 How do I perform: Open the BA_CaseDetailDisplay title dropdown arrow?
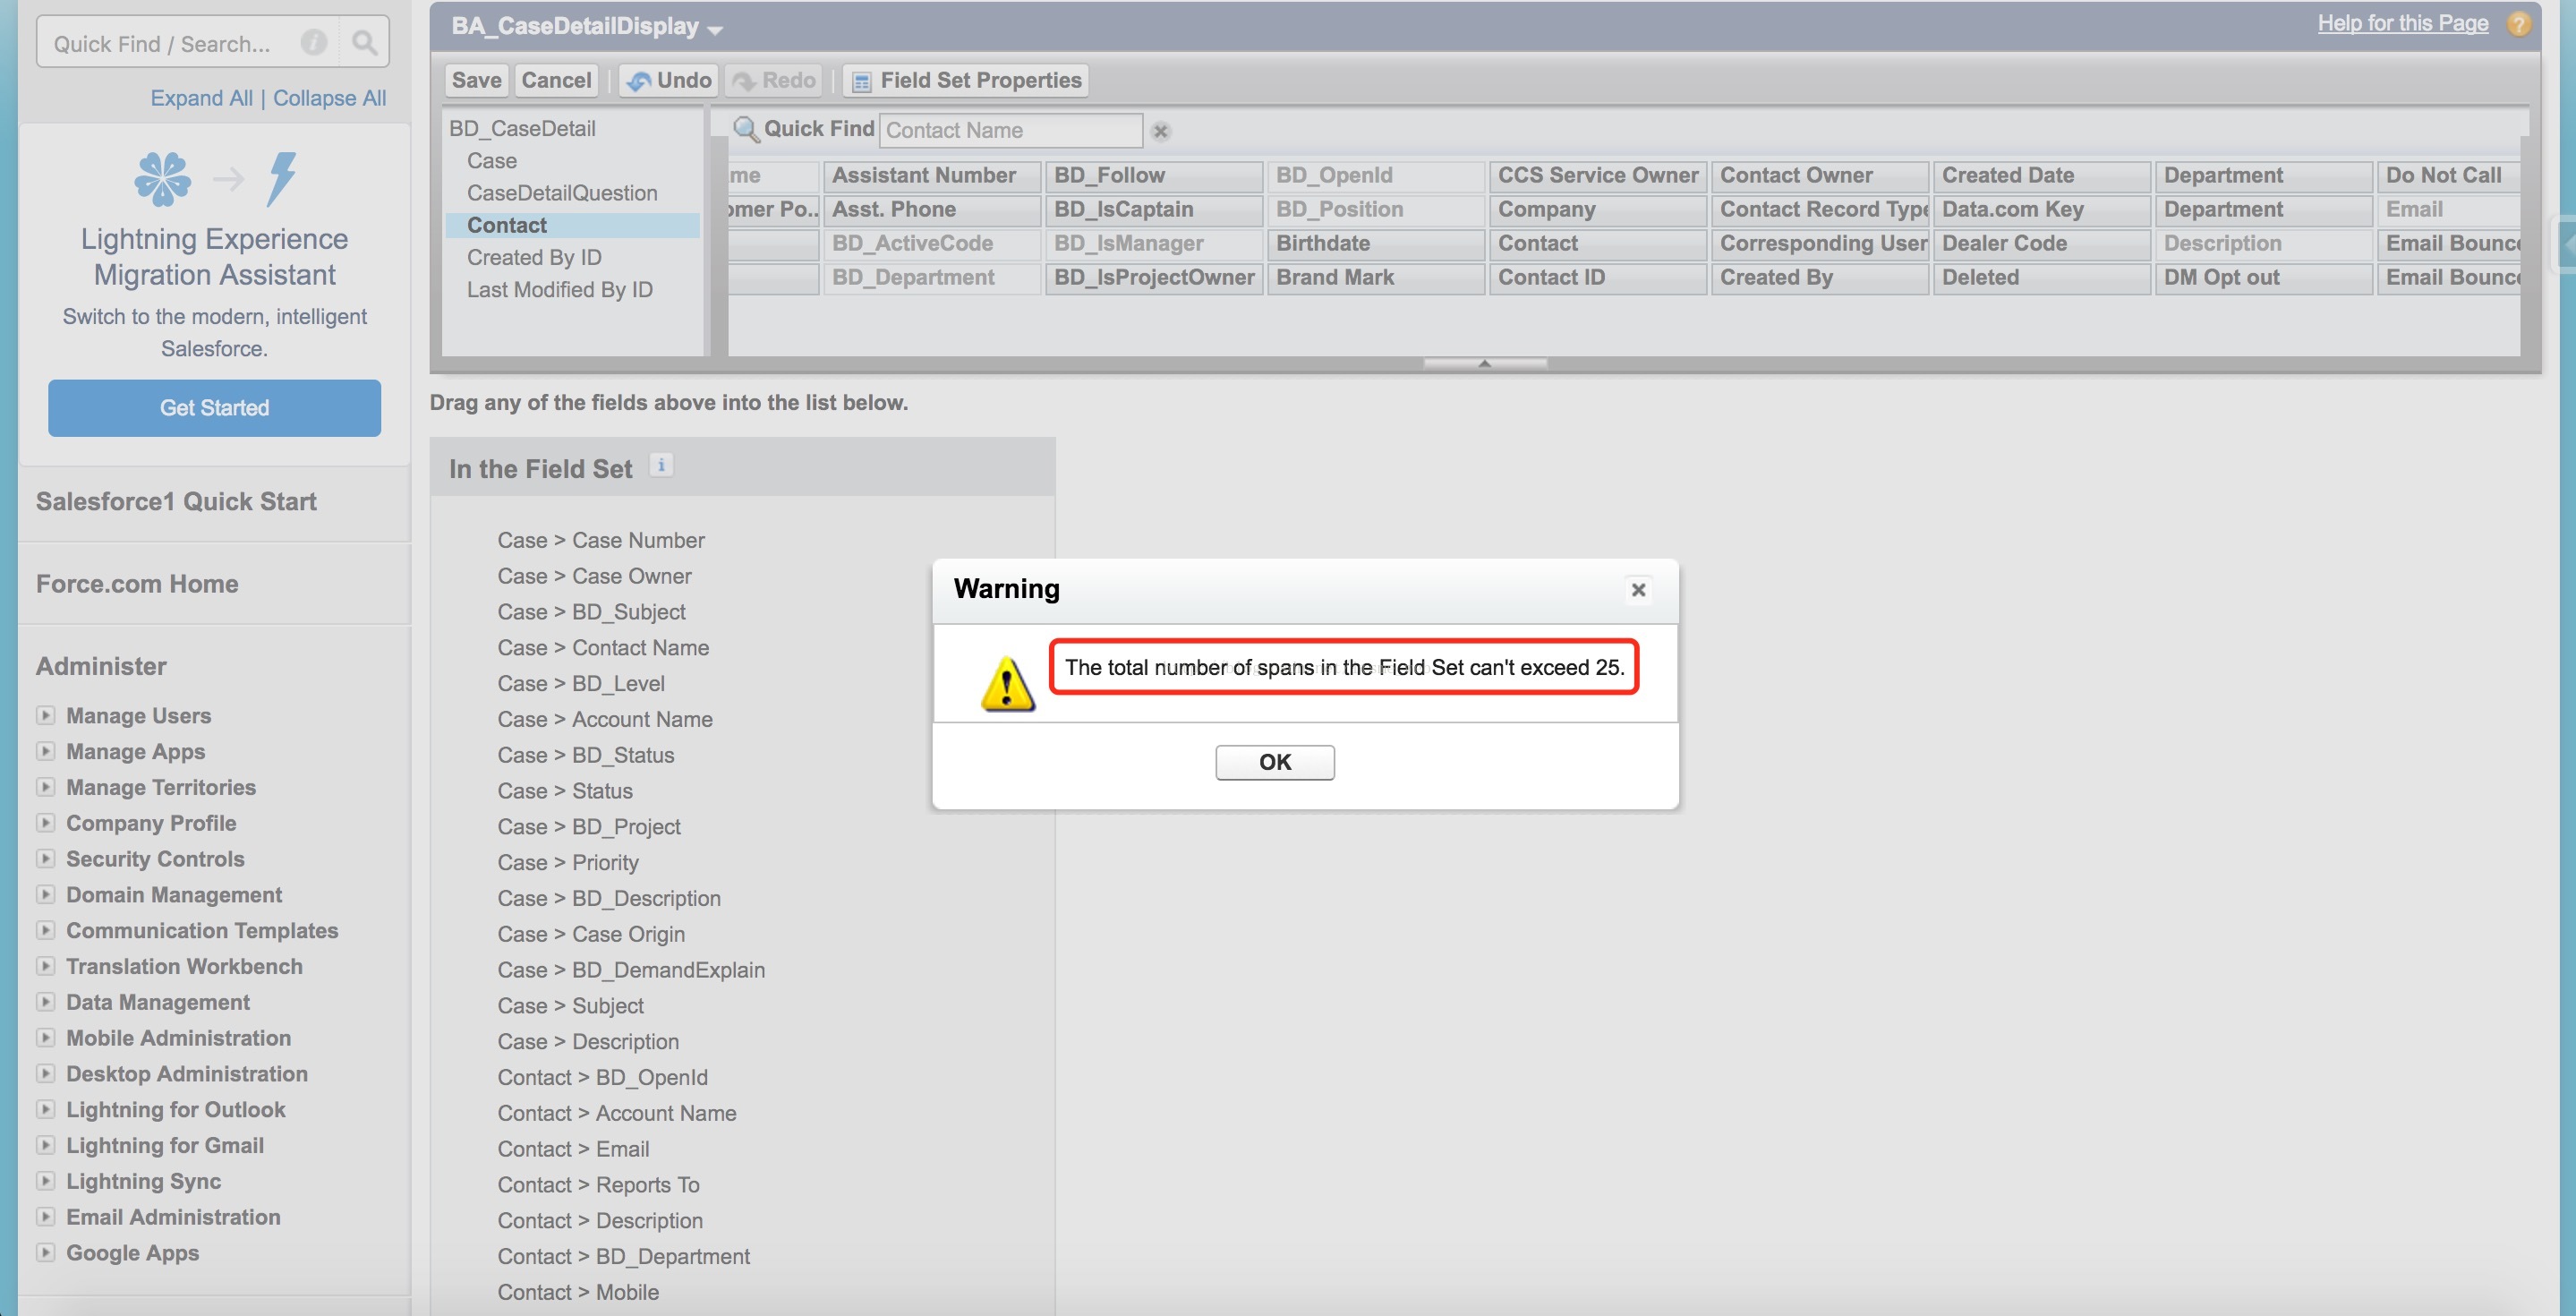coord(714,30)
